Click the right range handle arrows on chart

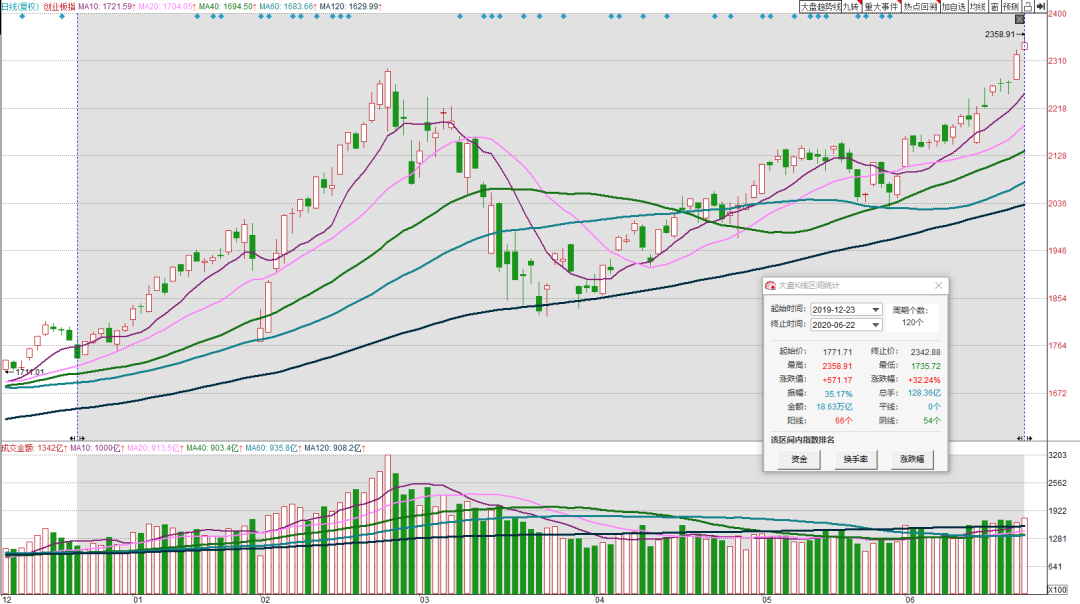click(1025, 438)
